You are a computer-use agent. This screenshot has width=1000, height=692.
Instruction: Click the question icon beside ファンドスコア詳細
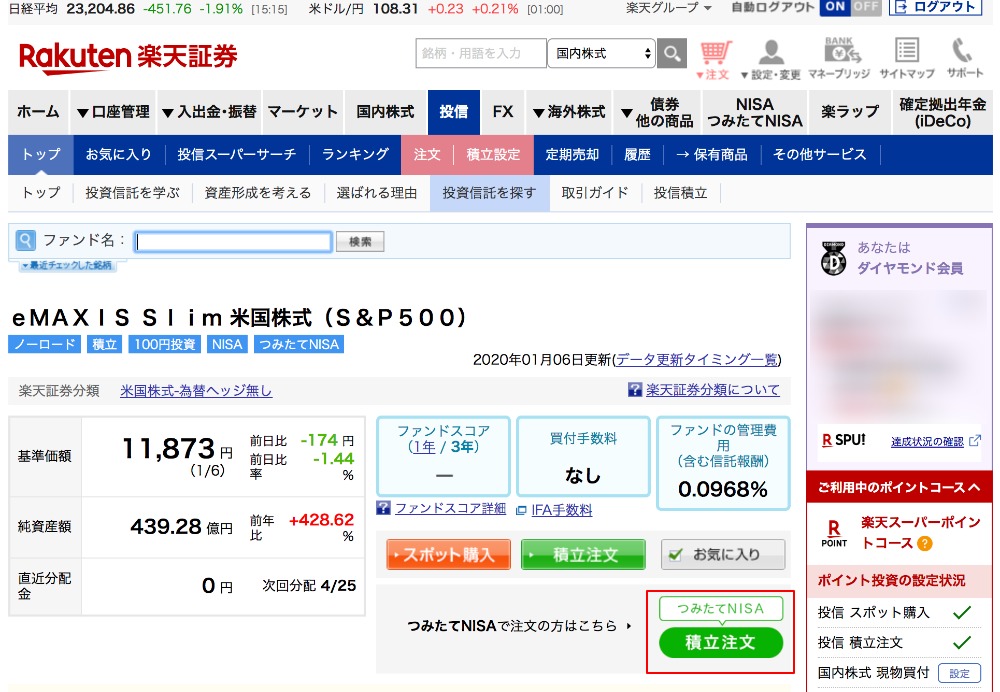pos(383,508)
